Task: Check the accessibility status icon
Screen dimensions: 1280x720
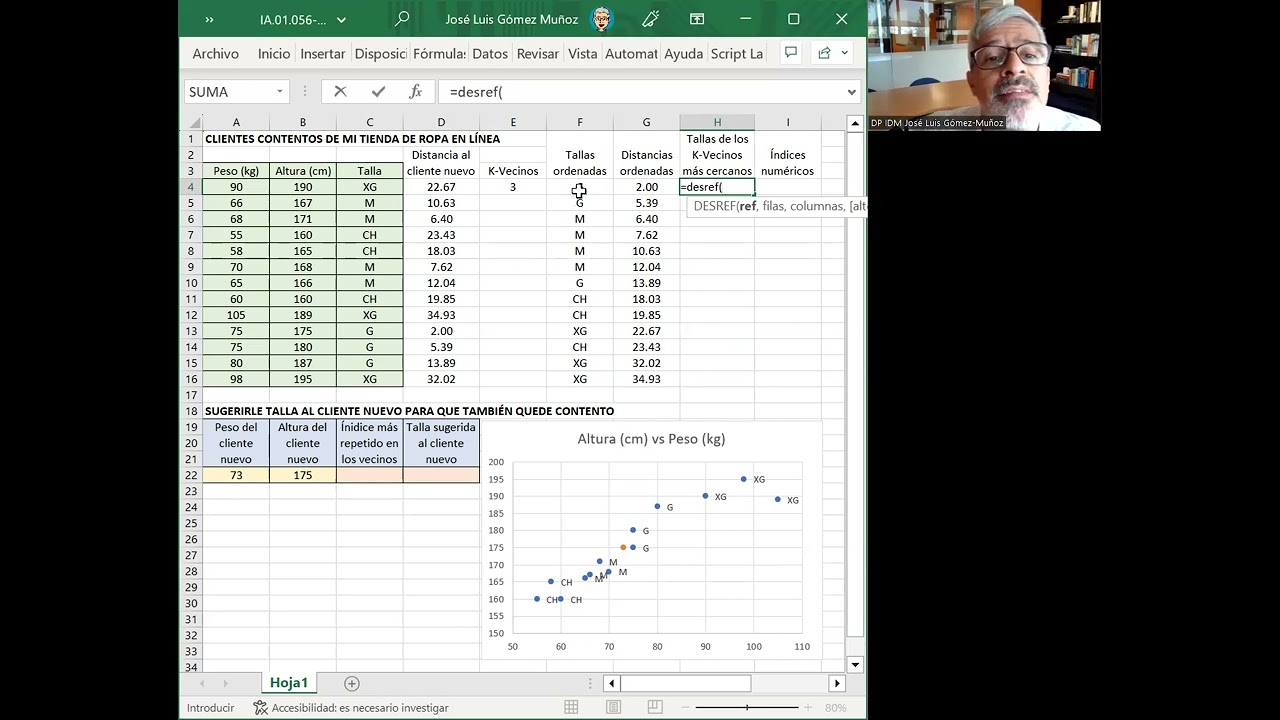Action: tap(261, 707)
